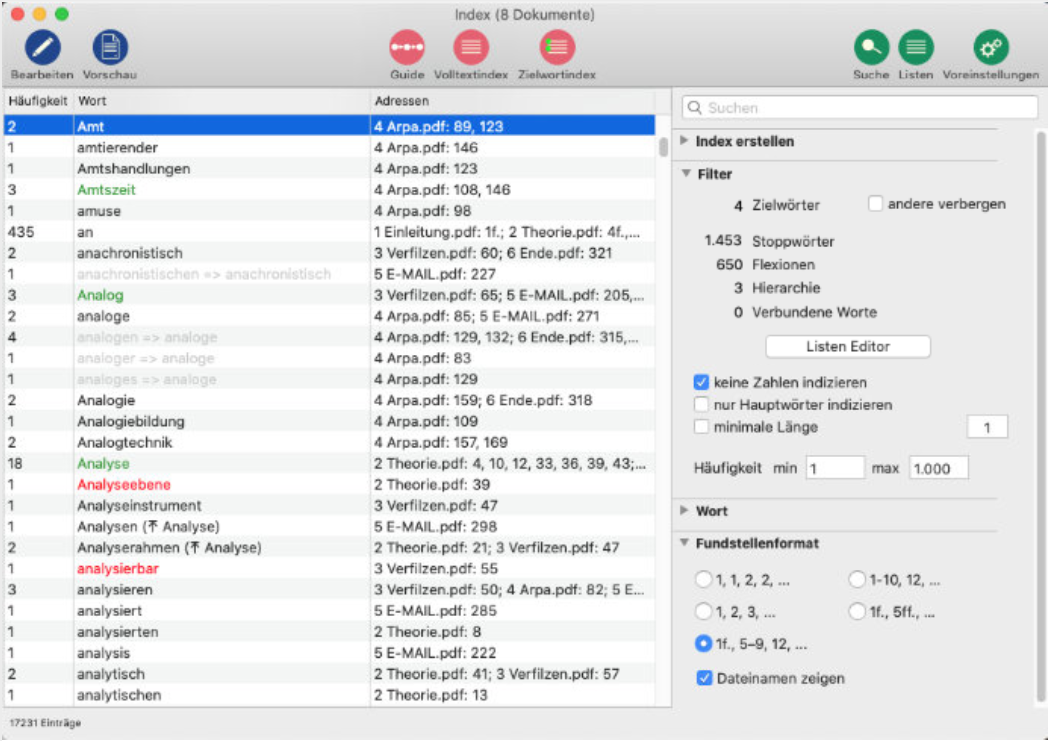The height and width of the screenshot is (741, 1048).
Task: Select format 1, 2, 3, ...
Action: click(703, 611)
